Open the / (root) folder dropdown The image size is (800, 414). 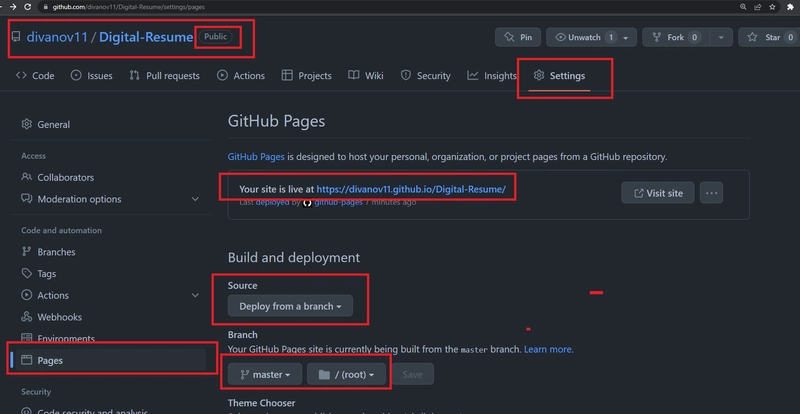(345, 375)
